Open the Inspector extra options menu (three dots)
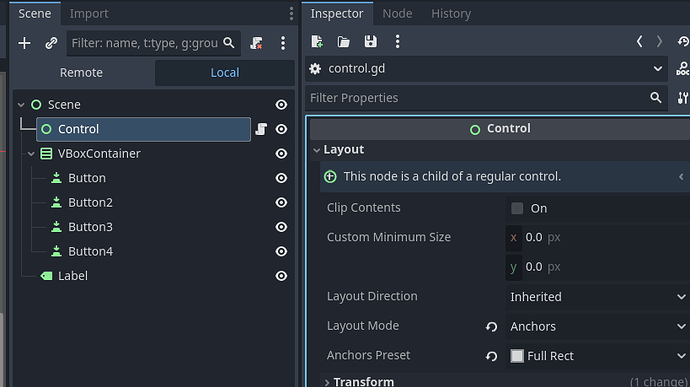The height and width of the screenshot is (387, 690). tap(397, 42)
